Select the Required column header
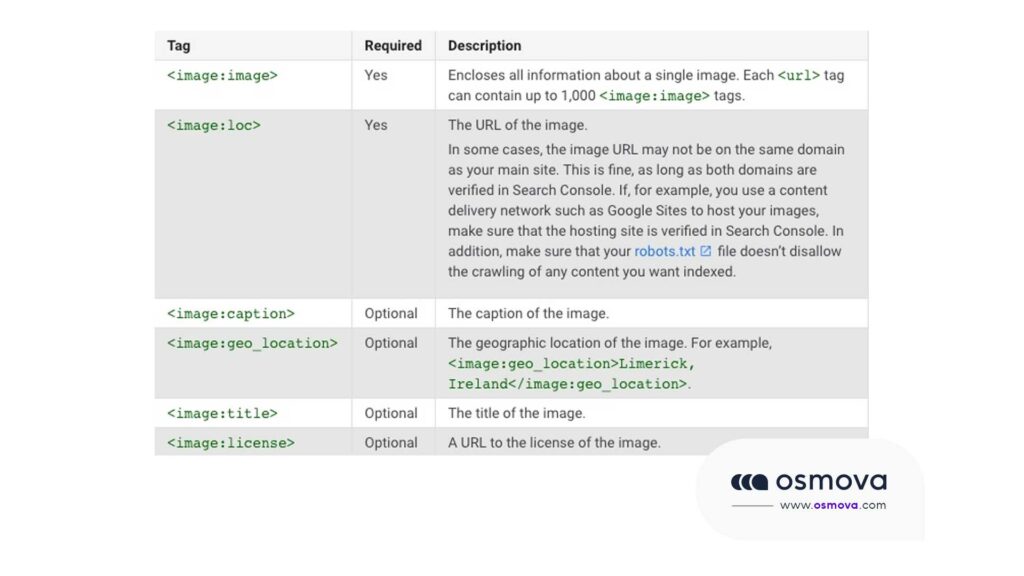 [x=393, y=46]
